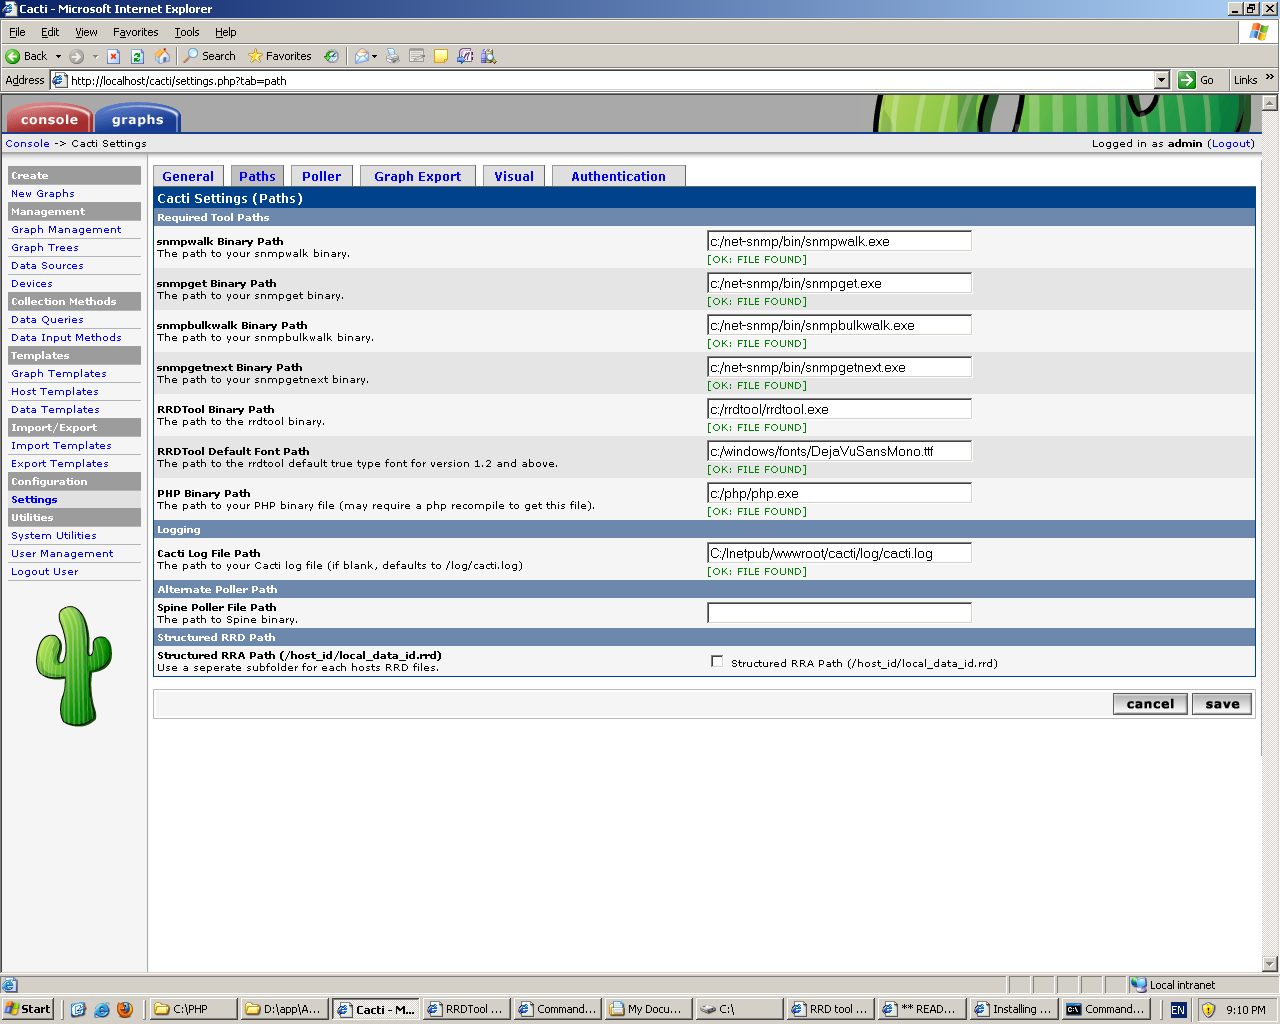The height and width of the screenshot is (1024, 1280).
Task: Open the console top tab
Action: coord(49,119)
